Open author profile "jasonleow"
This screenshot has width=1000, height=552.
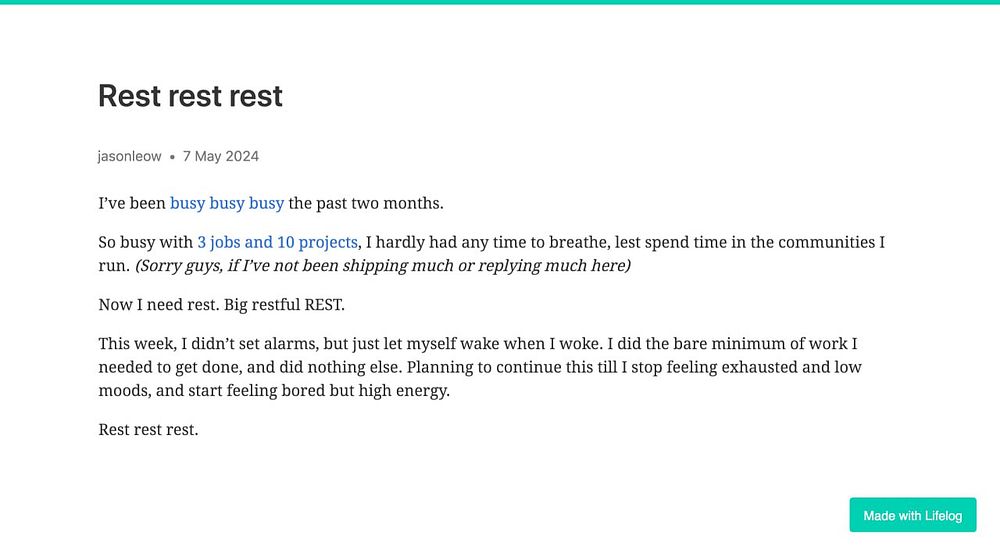pos(129,156)
